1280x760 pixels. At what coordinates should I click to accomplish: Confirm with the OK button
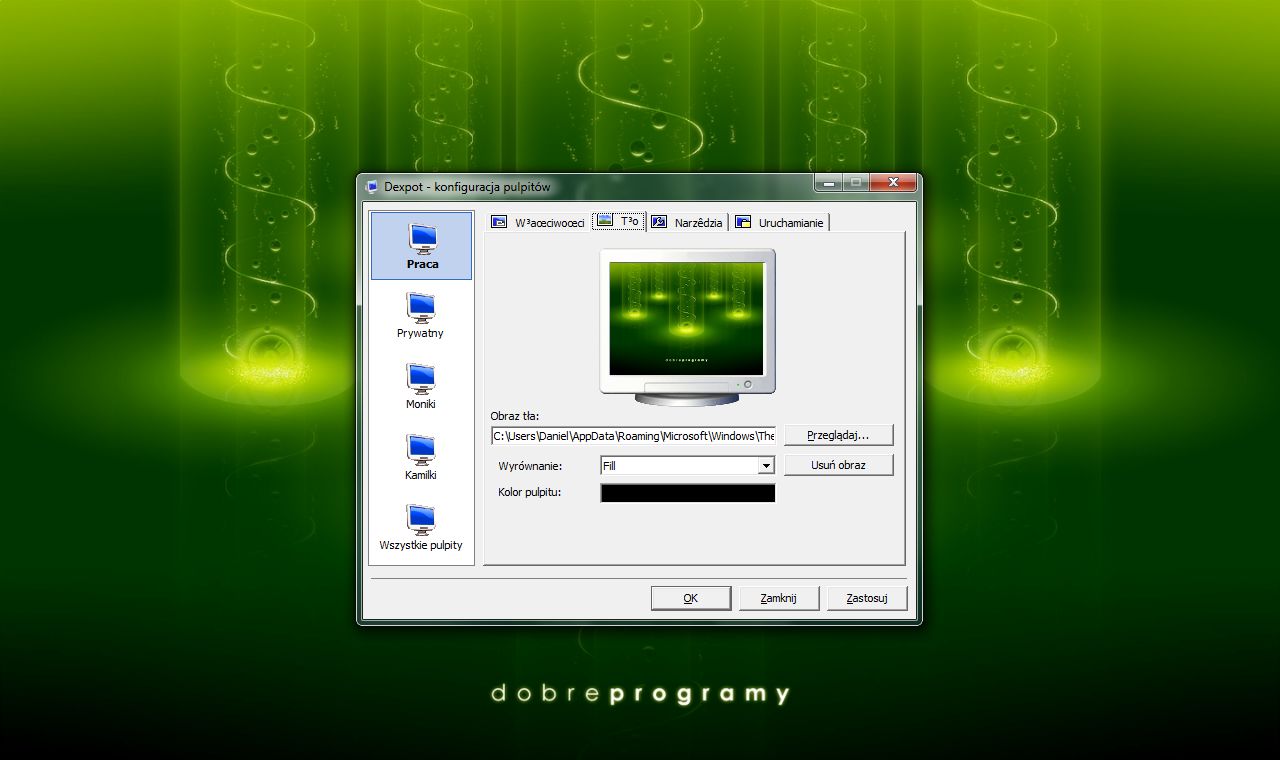point(690,598)
